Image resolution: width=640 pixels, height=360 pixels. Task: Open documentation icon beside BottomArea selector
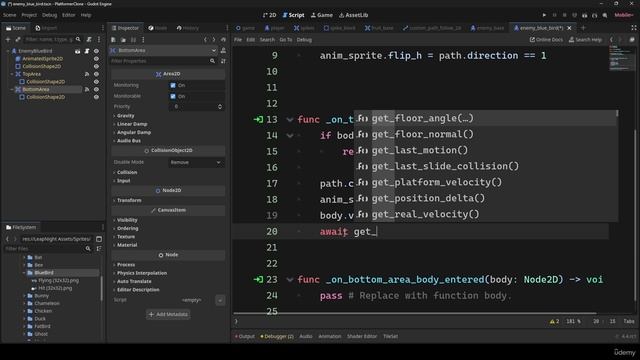click(223, 51)
